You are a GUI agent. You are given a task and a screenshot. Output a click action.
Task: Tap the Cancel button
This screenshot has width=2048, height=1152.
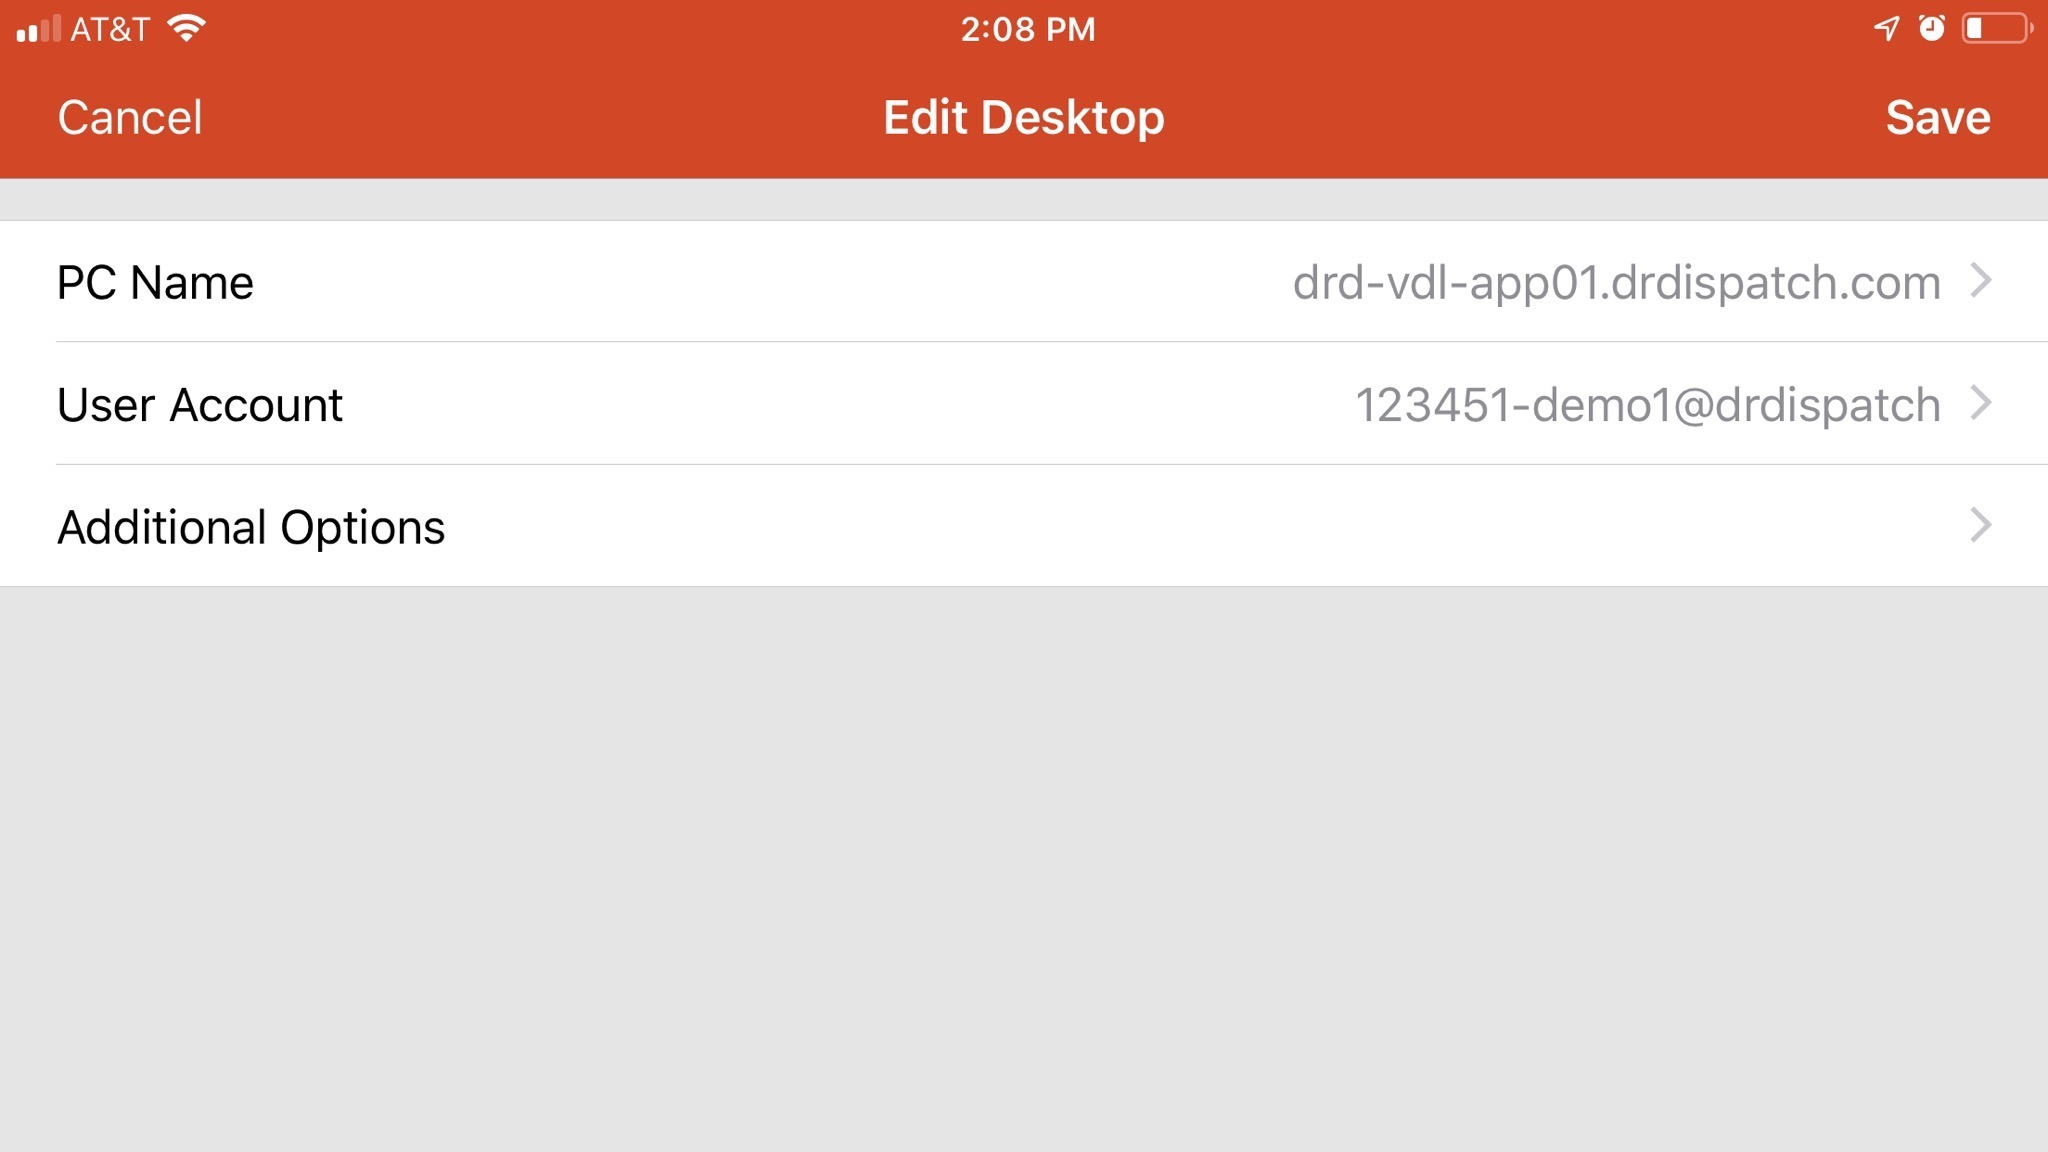[x=130, y=118]
